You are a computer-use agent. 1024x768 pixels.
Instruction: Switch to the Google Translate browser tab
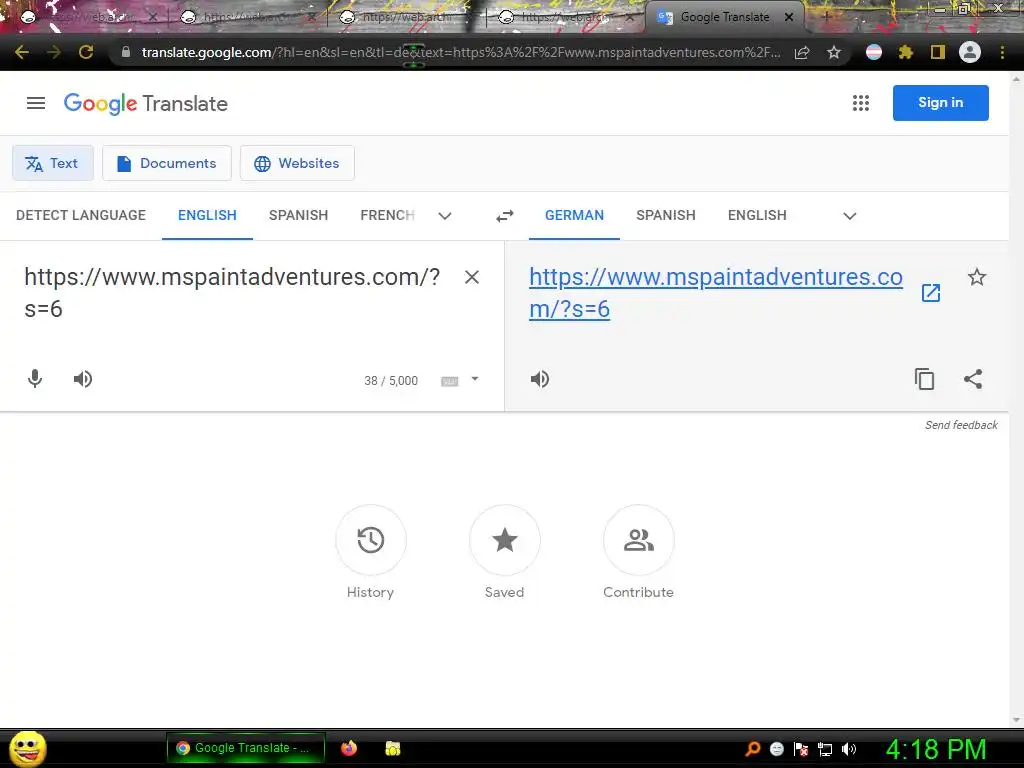click(724, 17)
